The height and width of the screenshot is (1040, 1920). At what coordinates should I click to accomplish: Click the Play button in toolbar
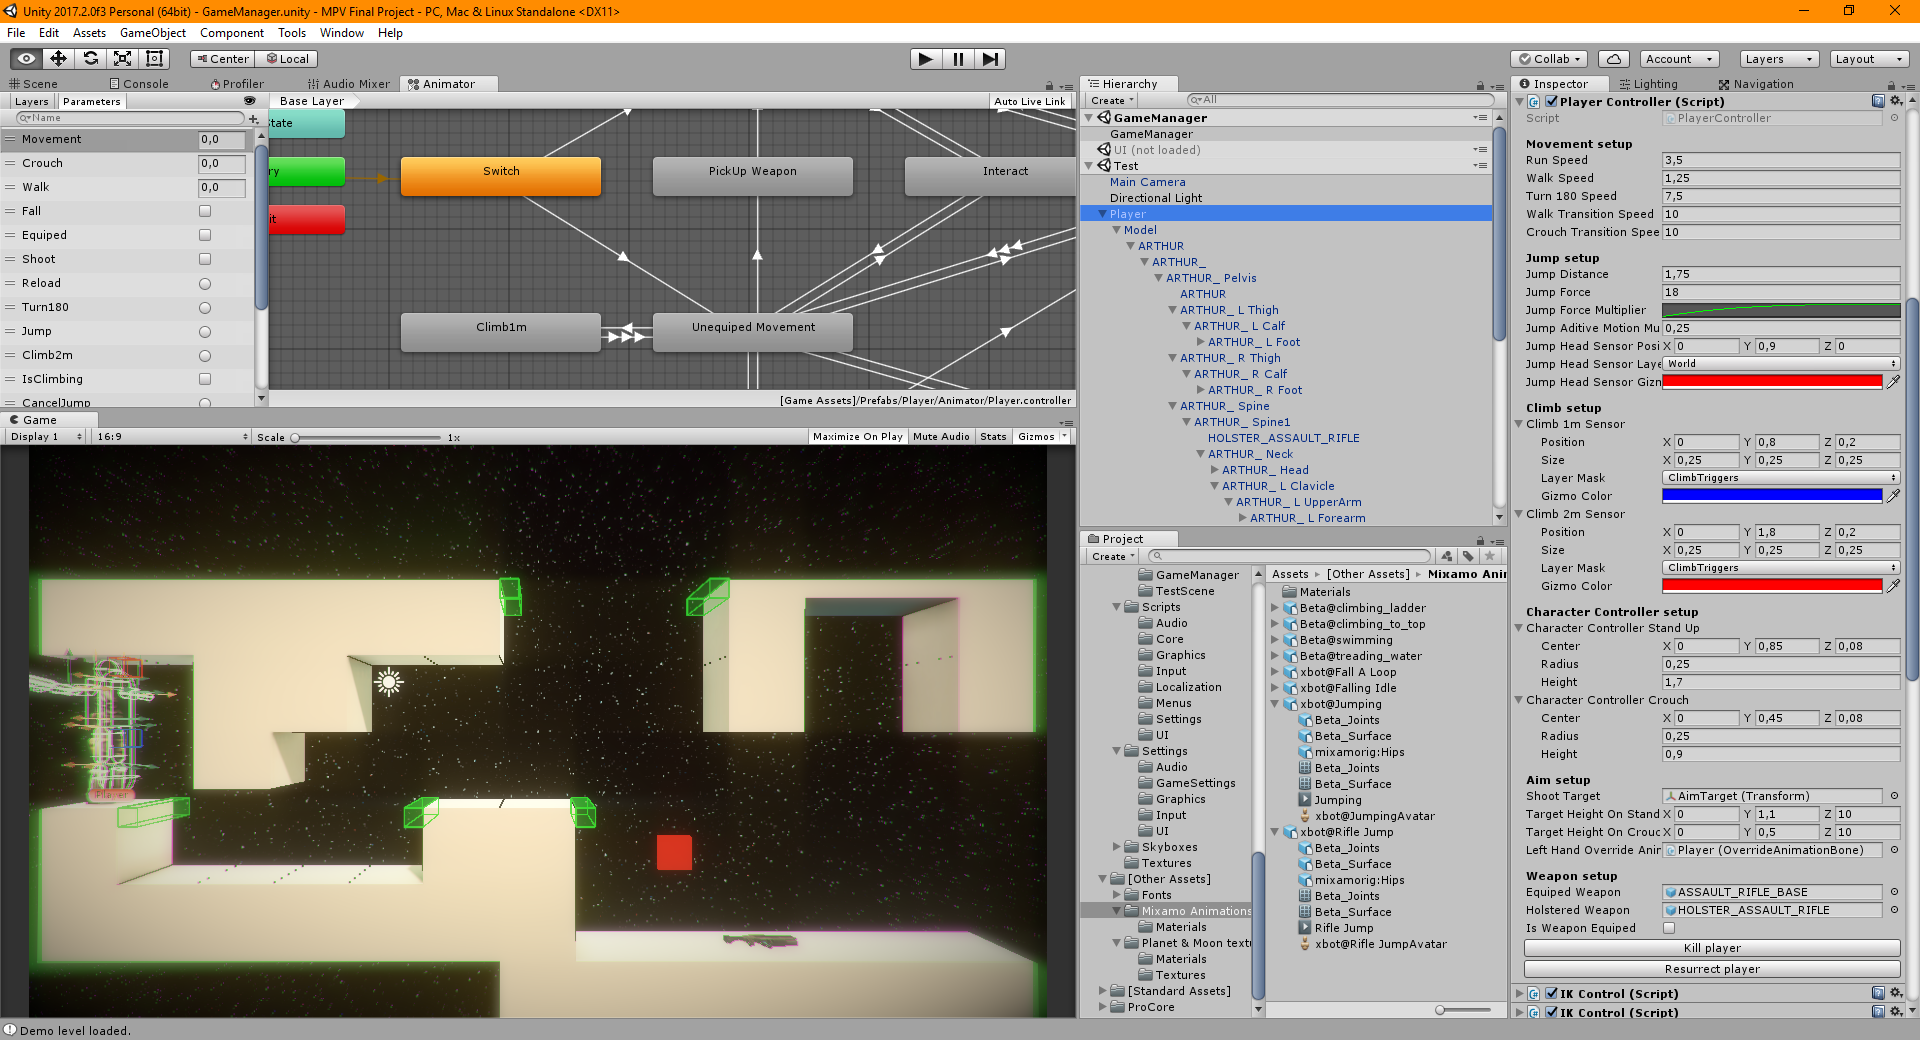click(925, 59)
